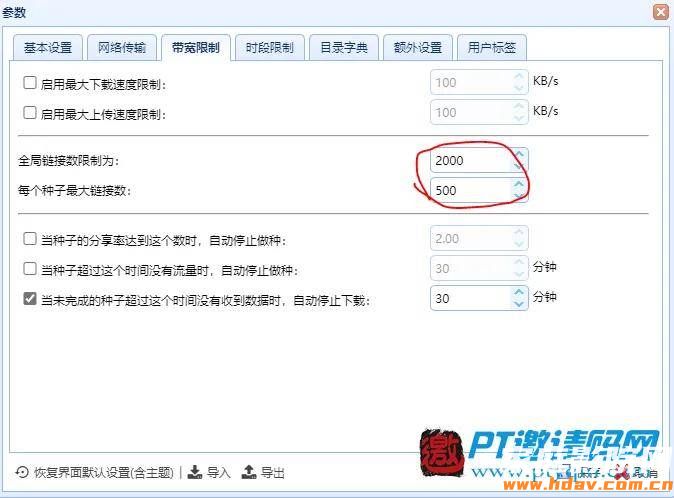Close the 参数 dialog window

point(661,12)
